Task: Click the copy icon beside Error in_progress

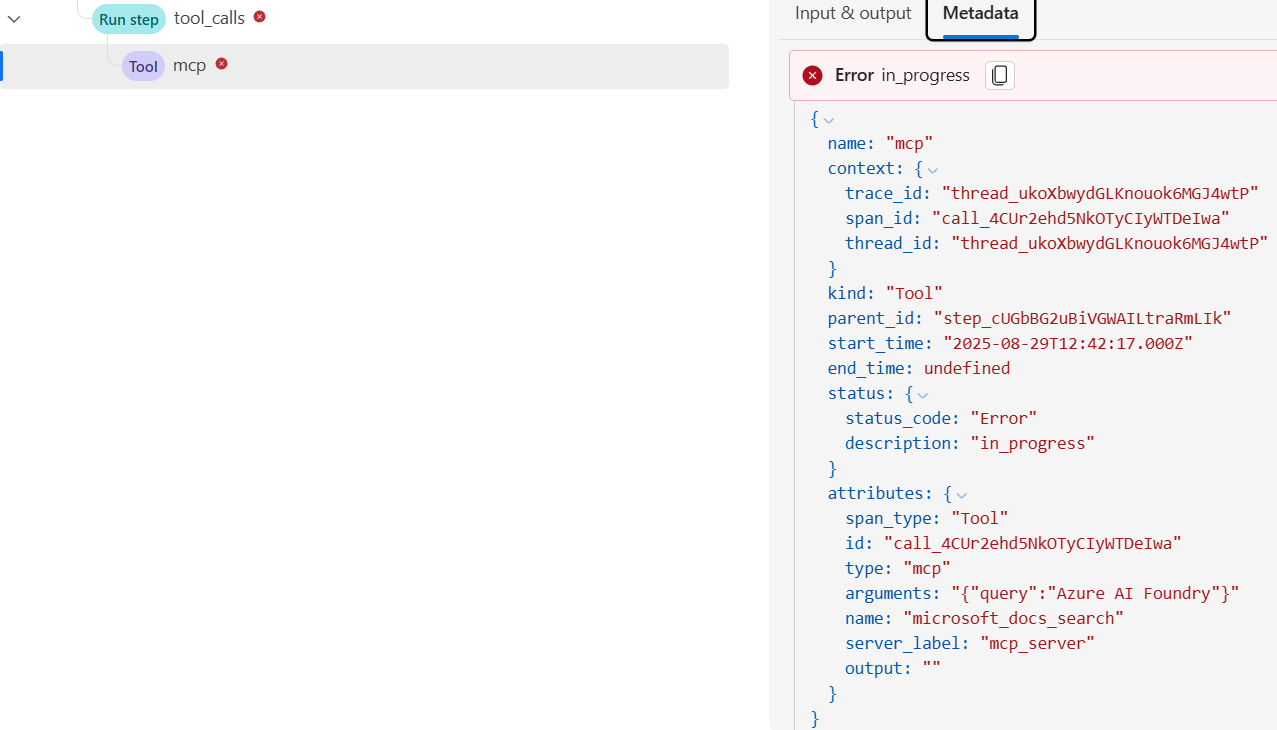Action: point(999,76)
